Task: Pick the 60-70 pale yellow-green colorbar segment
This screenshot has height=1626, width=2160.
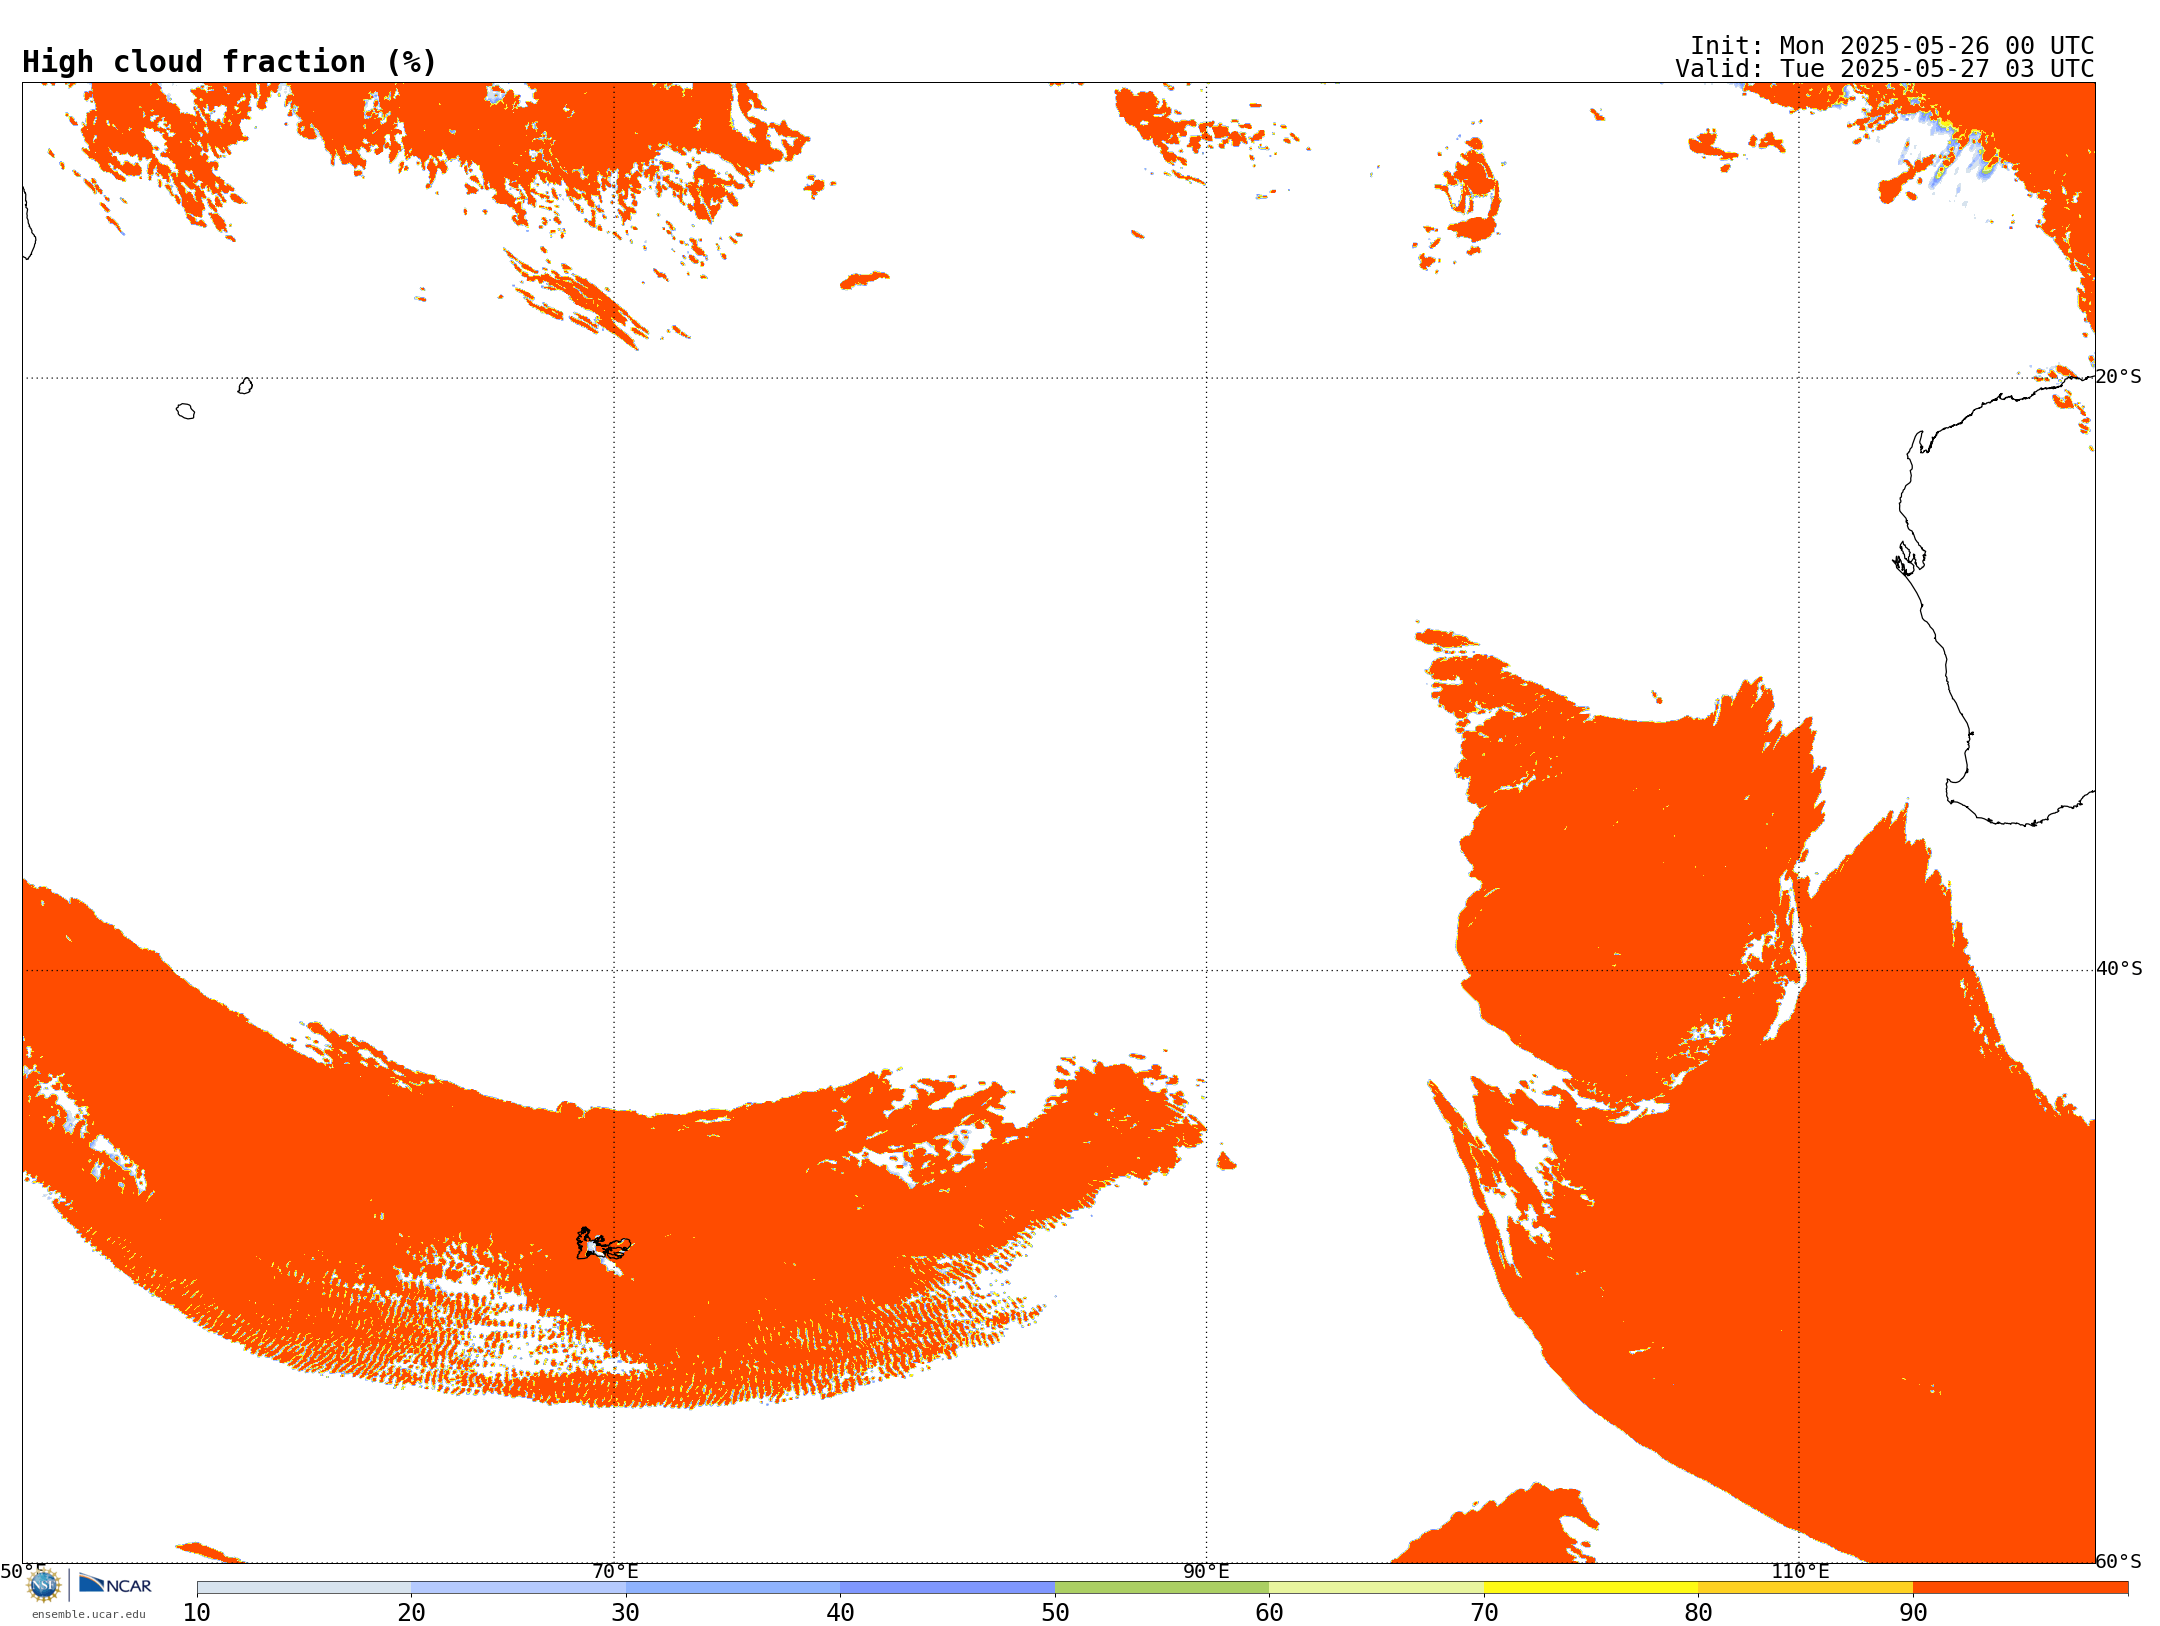Action: coord(1376,1588)
